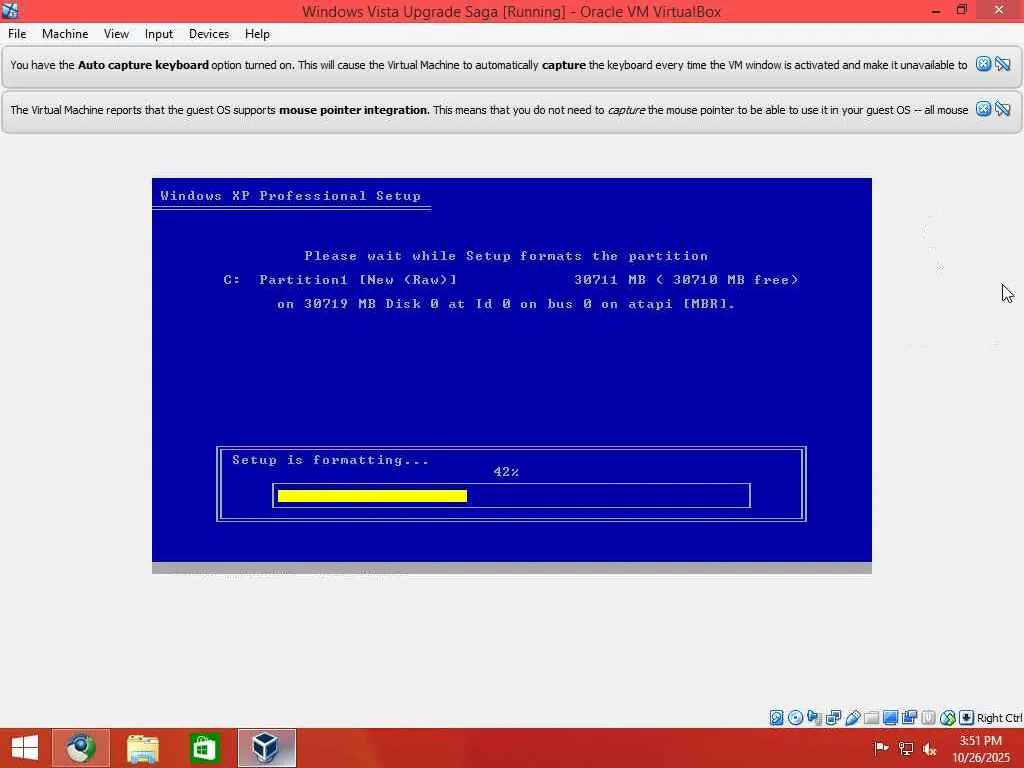This screenshot has width=1024, height=768.
Task: Click the USB devices status icon
Action: click(x=852, y=718)
